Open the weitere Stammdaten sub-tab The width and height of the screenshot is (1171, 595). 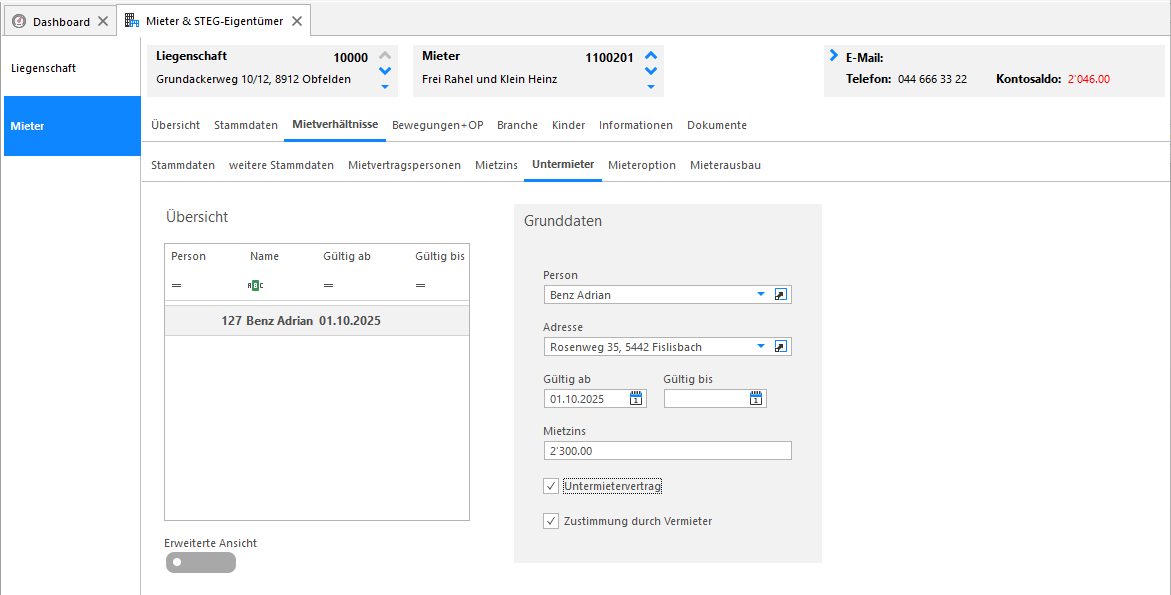click(282, 165)
